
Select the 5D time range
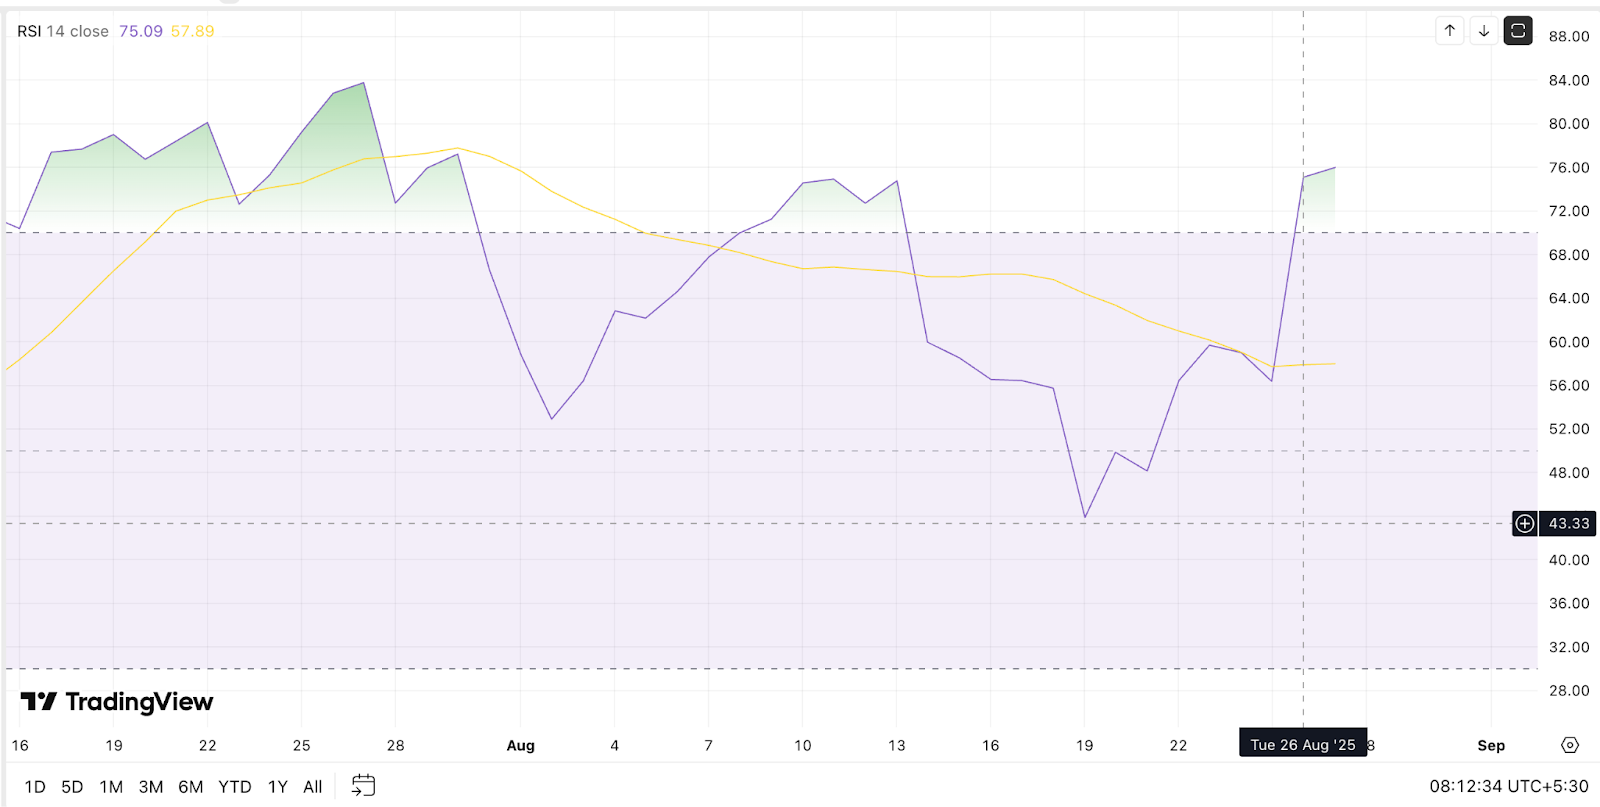click(72, 787)
